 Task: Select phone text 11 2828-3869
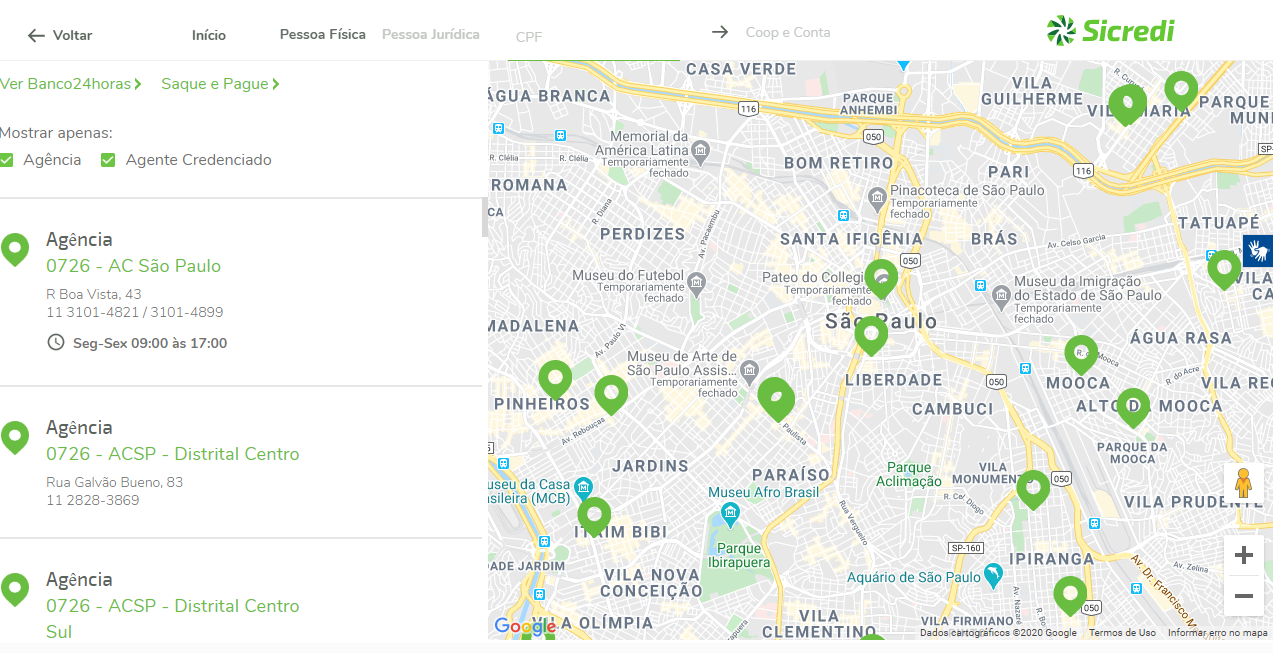coord(93,500)
